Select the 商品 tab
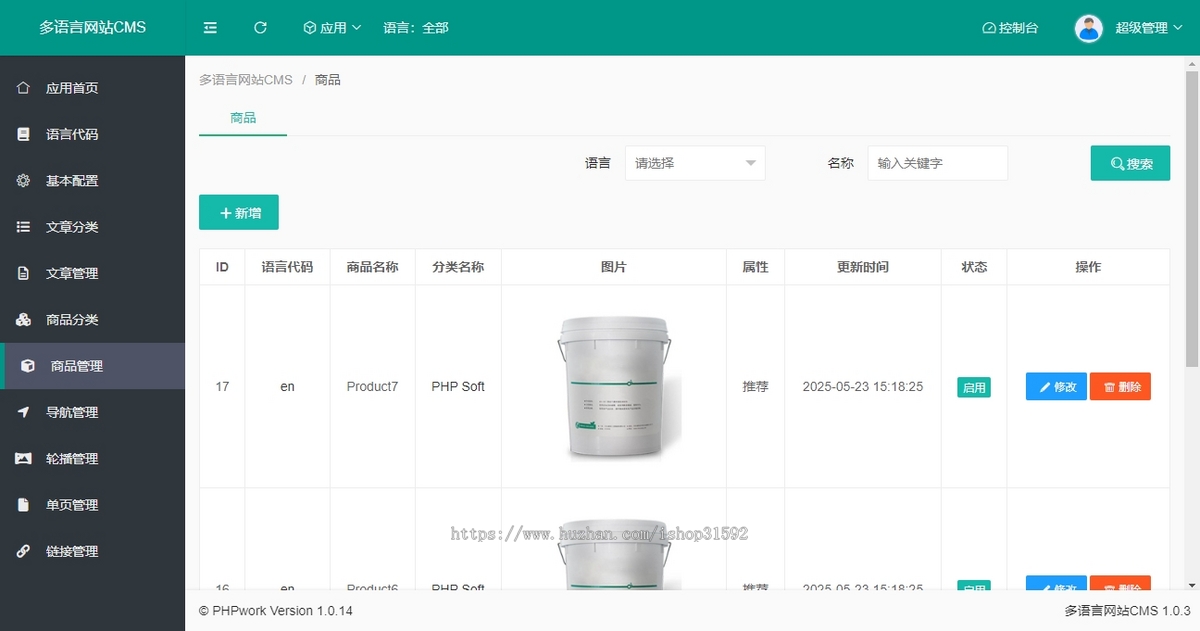Viewport: 1200px width, 631px height. (243, 118)
